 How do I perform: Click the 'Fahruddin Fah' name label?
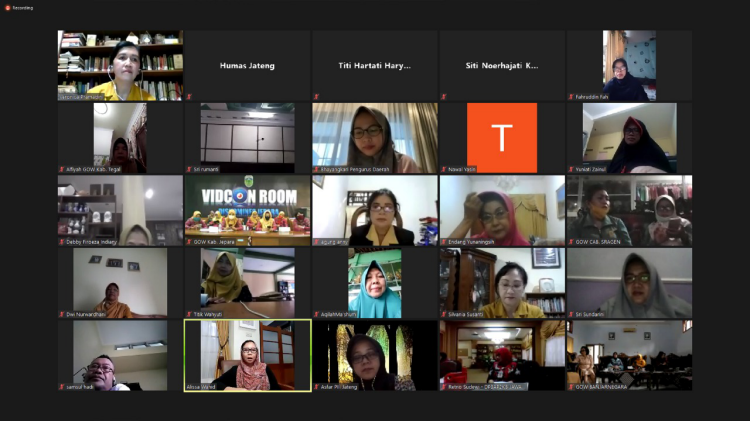(592, 97)
